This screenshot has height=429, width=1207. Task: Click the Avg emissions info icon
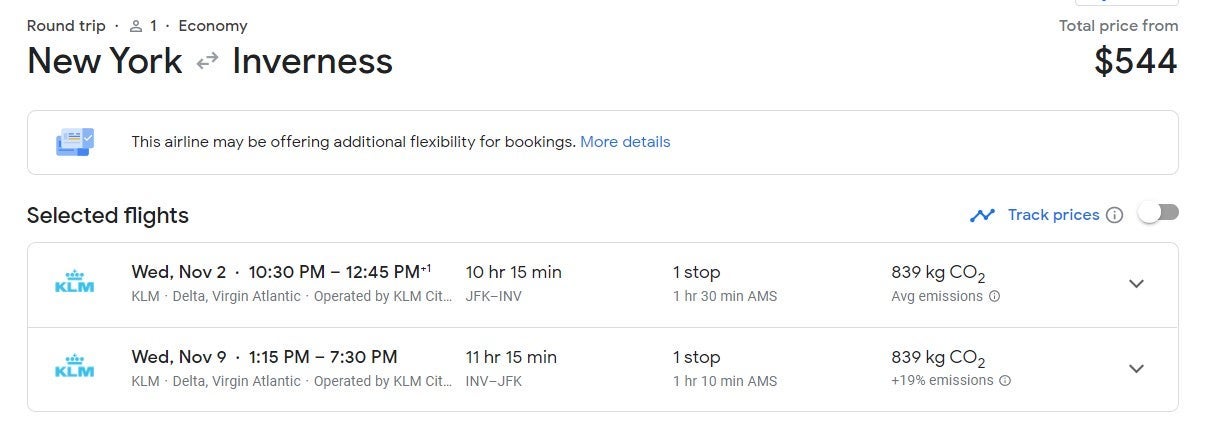pyautogui.click(x=994, y=297)
